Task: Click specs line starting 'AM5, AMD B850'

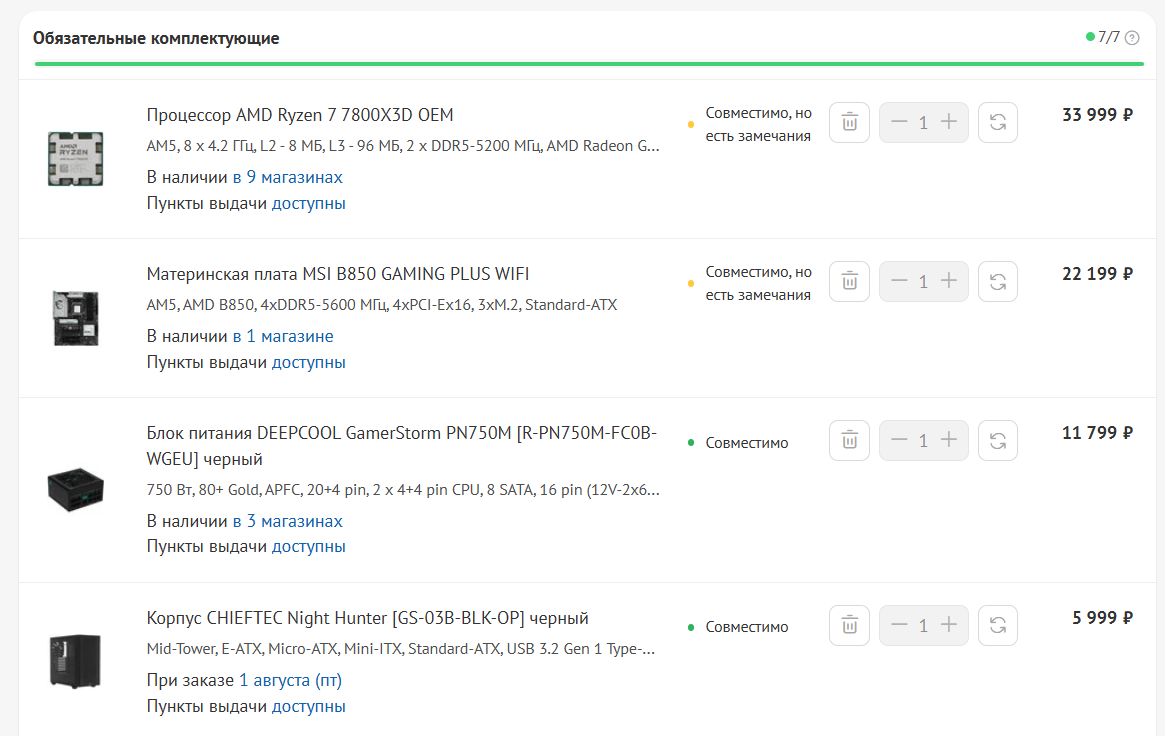Action: pos(382,305)
